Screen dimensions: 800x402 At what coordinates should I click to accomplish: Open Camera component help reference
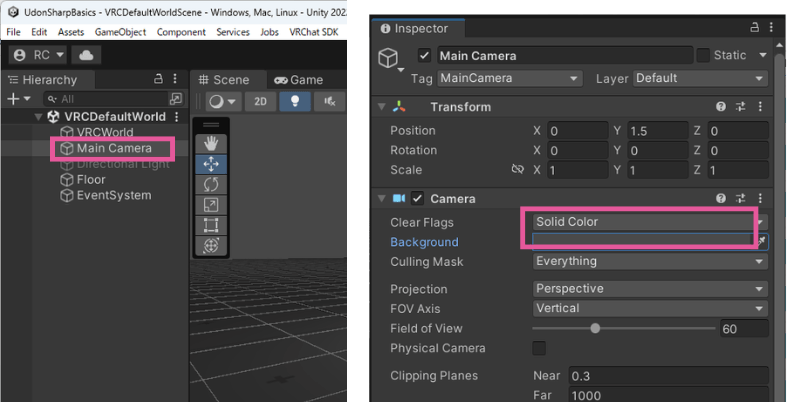tap(720, 198)
